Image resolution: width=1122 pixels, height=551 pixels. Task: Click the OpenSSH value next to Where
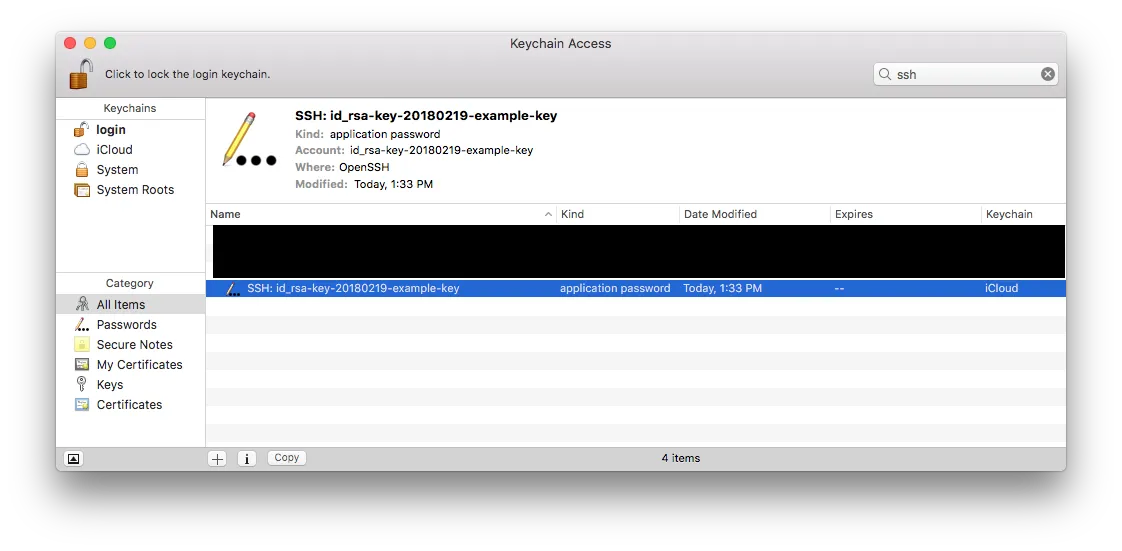tap(364, 167)
